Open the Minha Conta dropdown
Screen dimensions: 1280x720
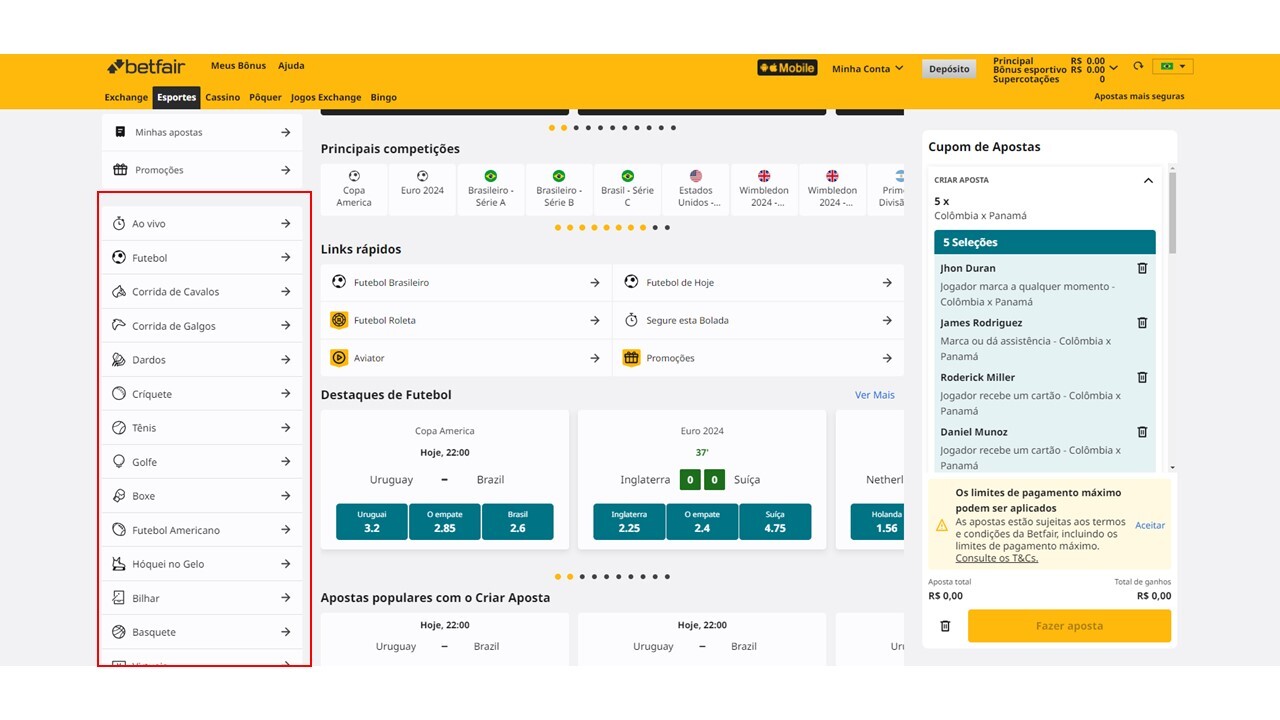click(x=867, y=69)
